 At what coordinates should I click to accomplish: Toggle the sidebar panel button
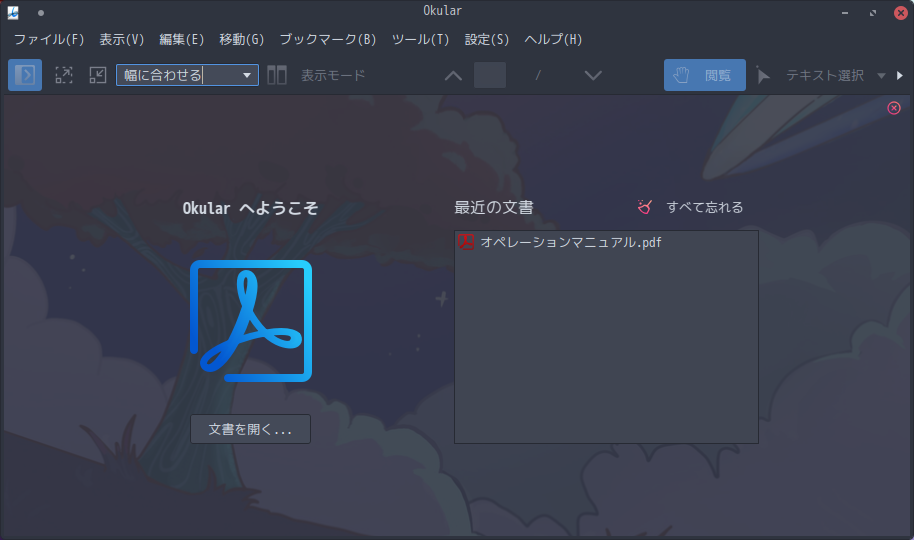pyautogui.click(x=24, y=75)
